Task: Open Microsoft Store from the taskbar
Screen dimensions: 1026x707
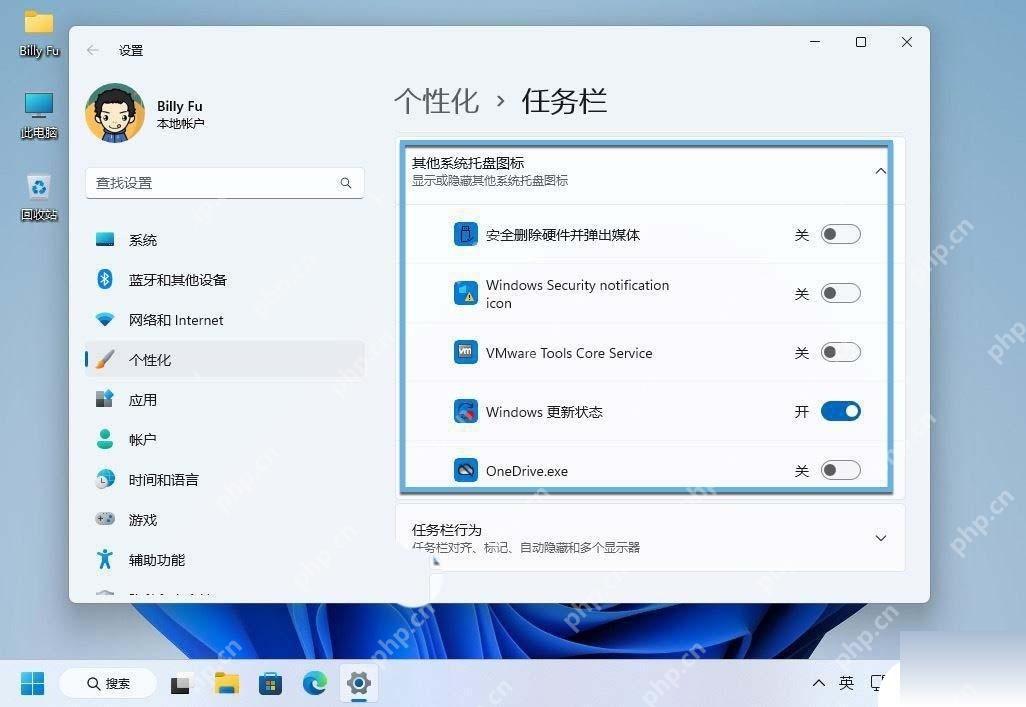Action: [270, 684]
